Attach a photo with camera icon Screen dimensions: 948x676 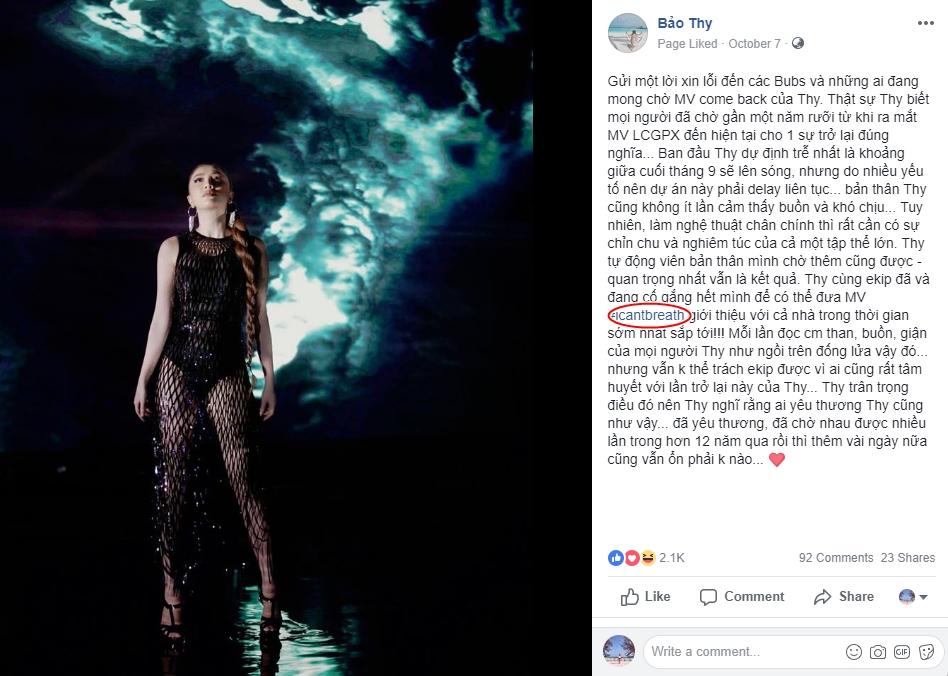[x=878, y=652]
